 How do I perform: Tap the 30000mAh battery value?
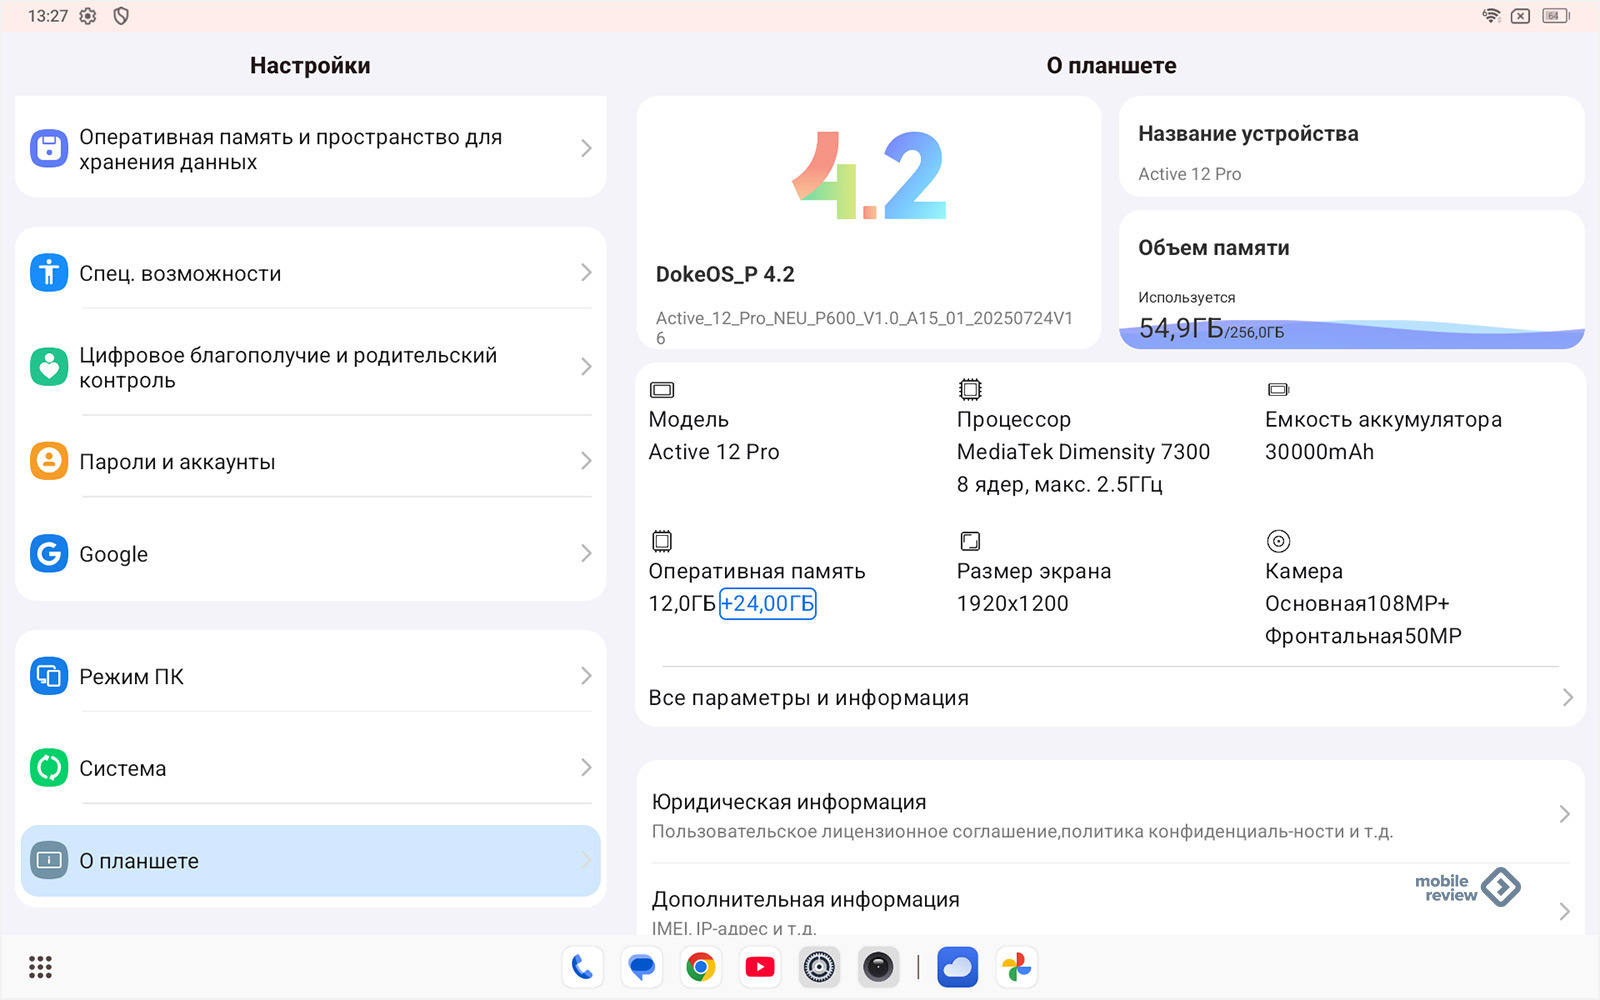1319,452
